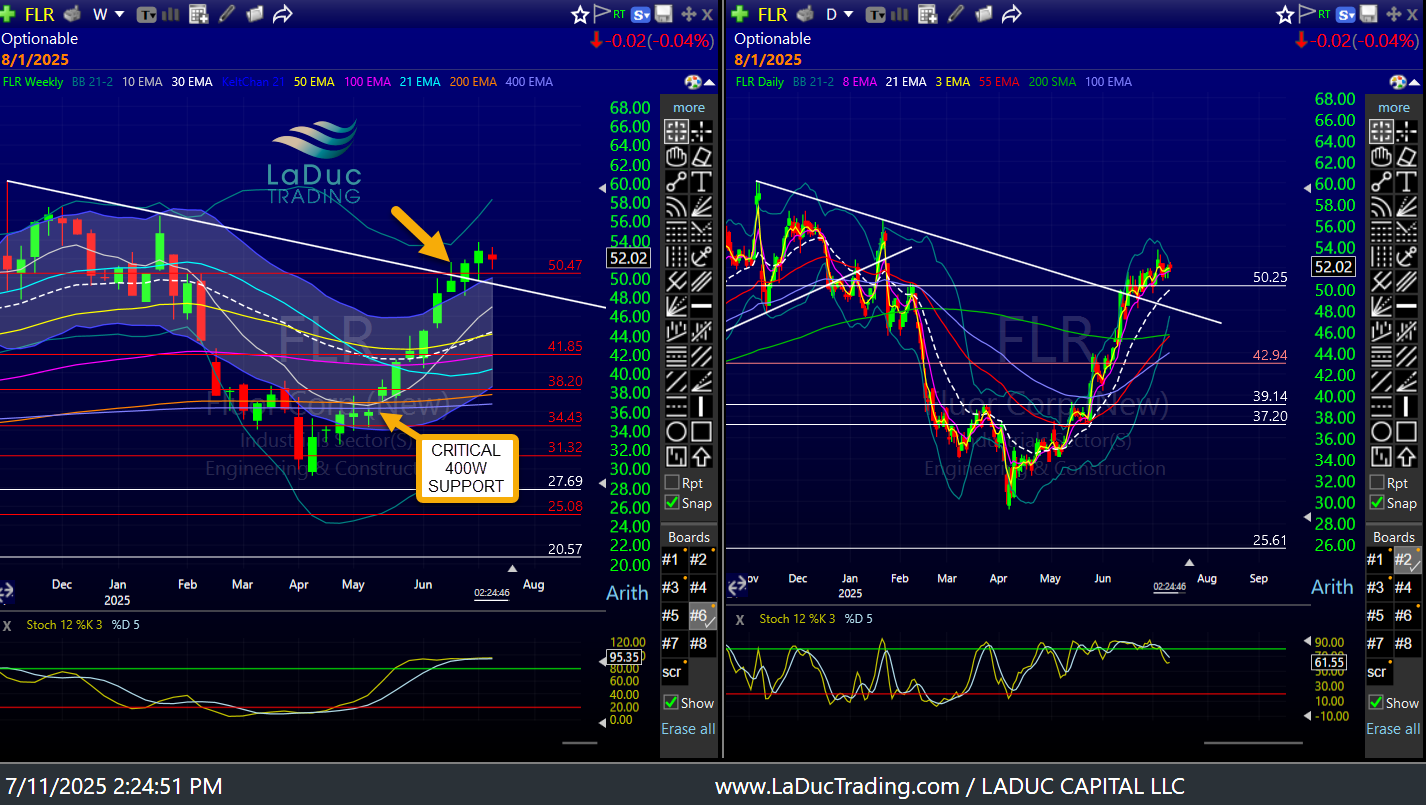
Task: Select the hand pan tool in weekly palette
Action: [x=677, y=156]
